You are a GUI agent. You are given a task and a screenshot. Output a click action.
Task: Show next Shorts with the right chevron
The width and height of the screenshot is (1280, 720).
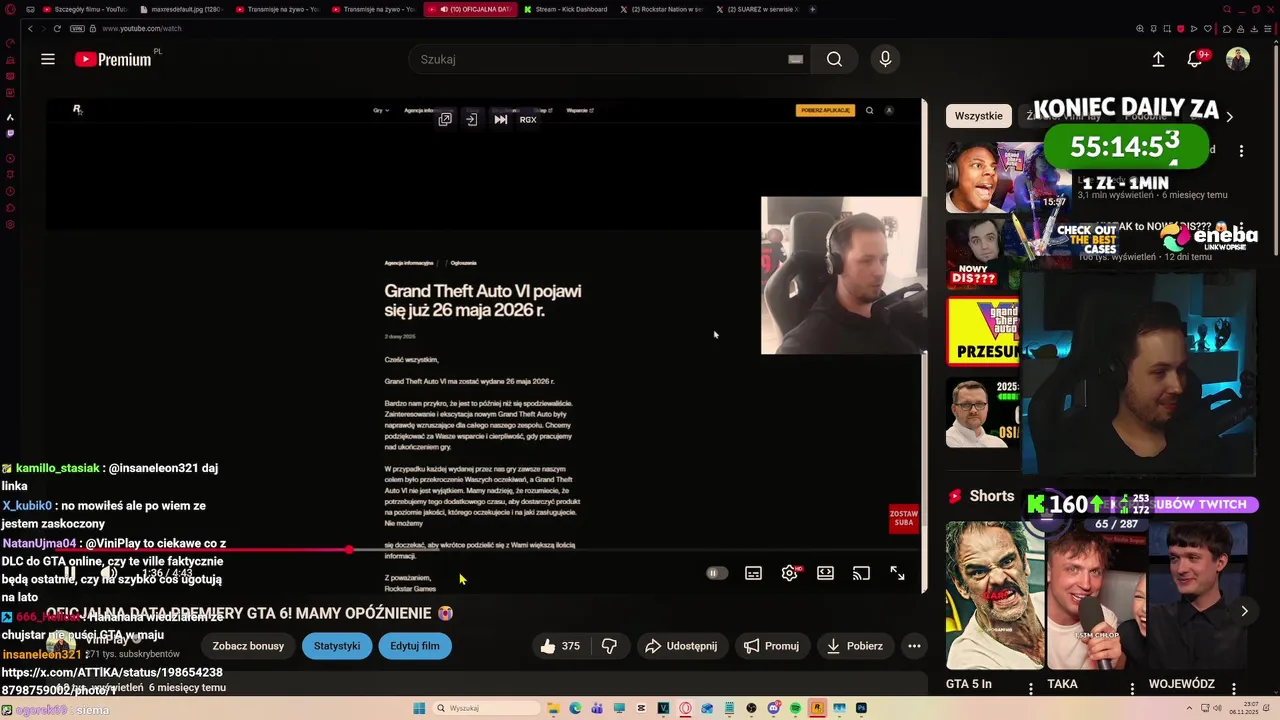[1244, 611]
